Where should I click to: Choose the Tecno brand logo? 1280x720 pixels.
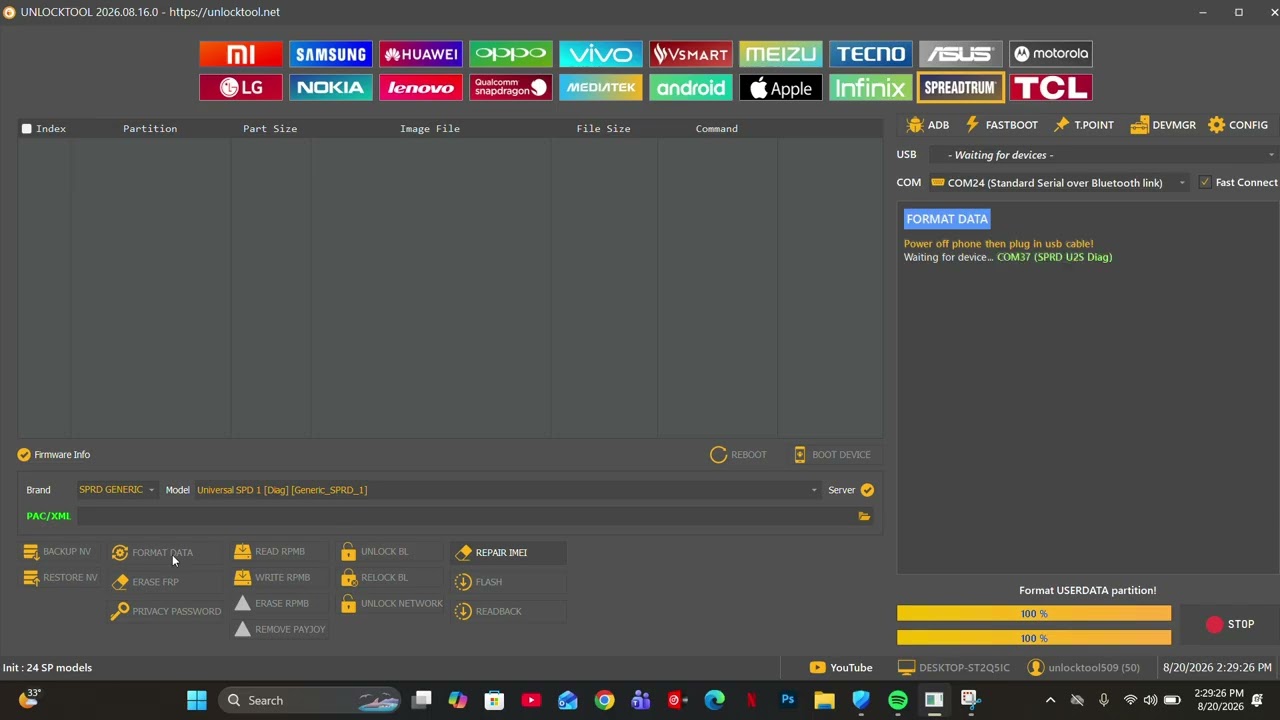coord(871,54)
